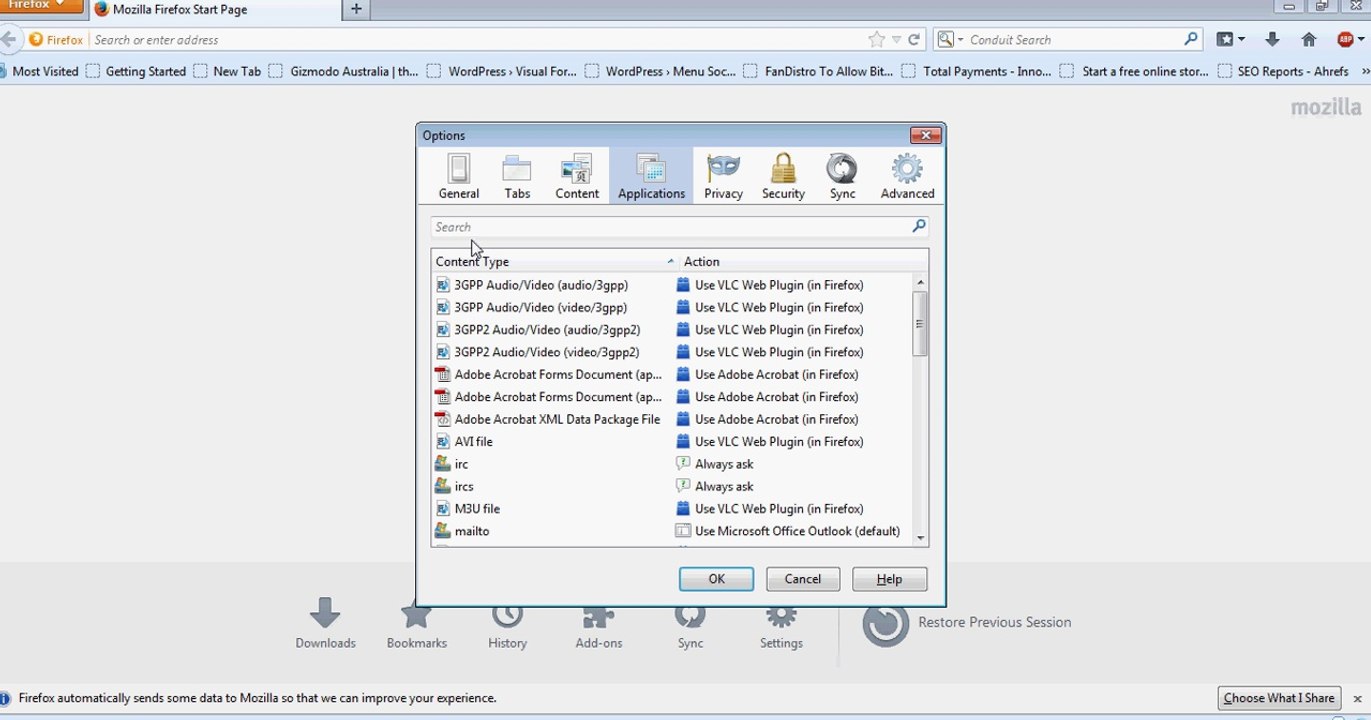Click Restore Previous Session

click(x=966, y=622)
